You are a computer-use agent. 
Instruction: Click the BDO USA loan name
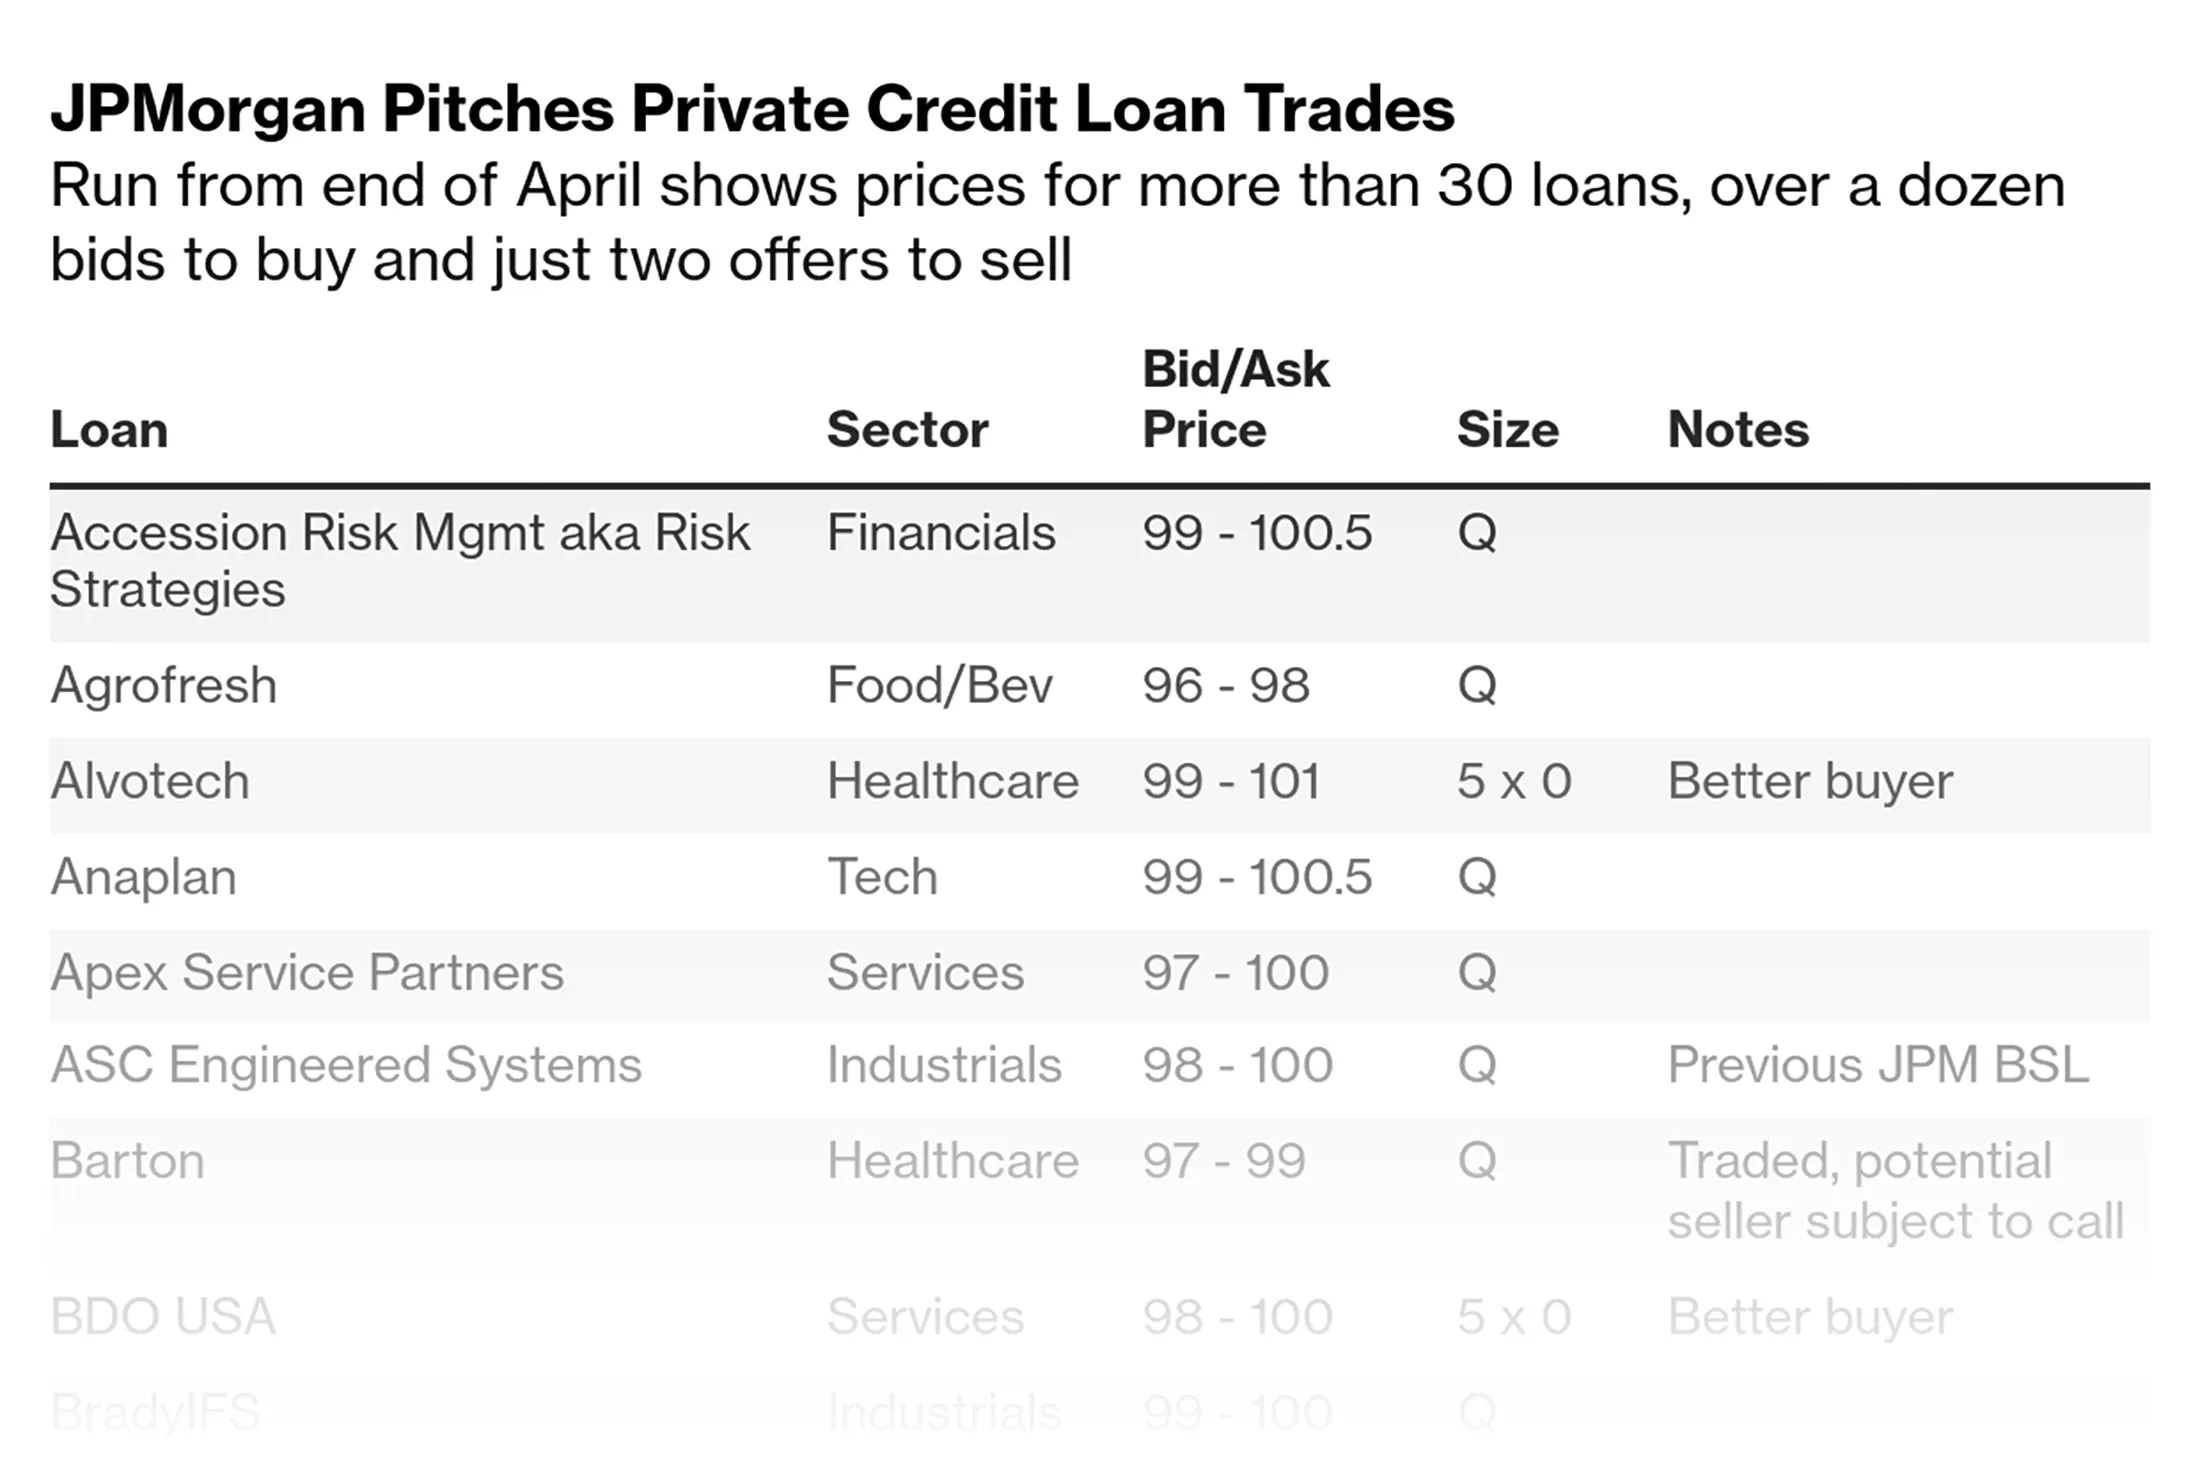pos(163,1317)
